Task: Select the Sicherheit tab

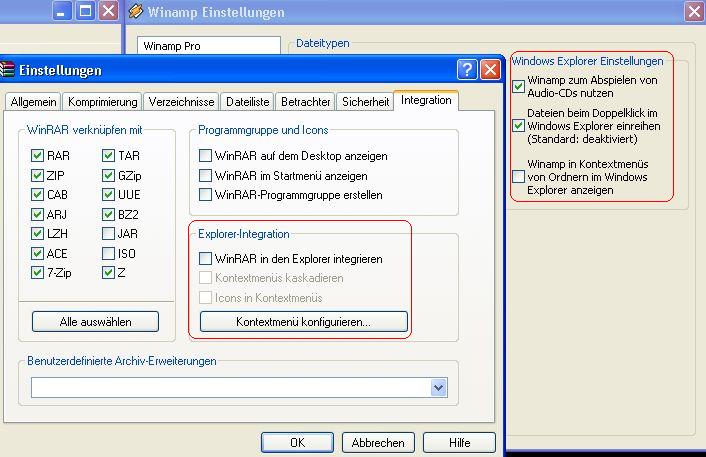Action: tap(365, 102)
